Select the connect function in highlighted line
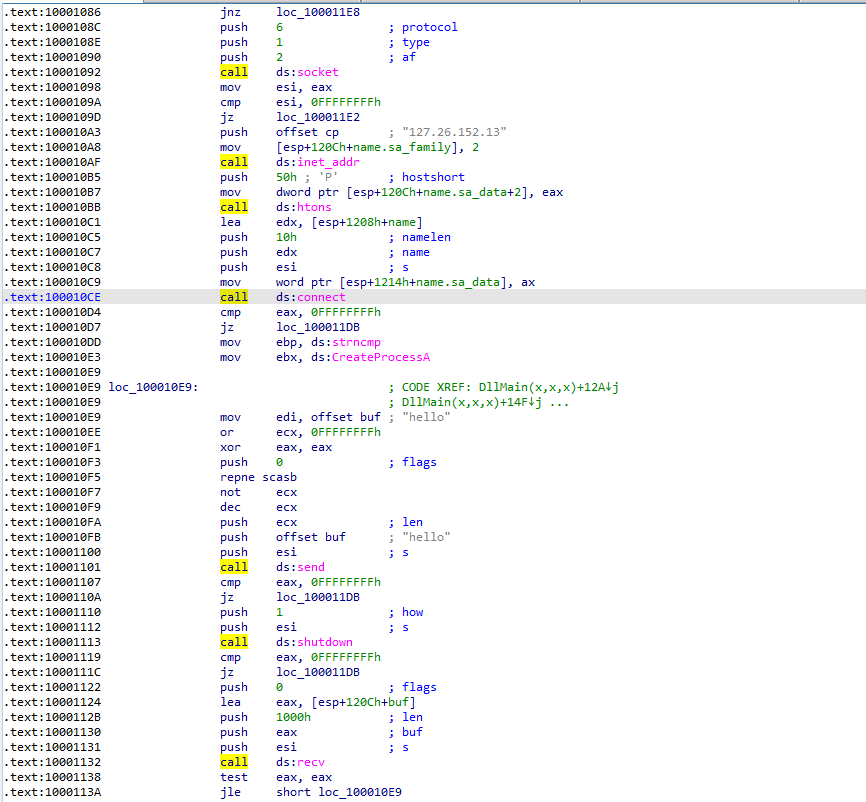866x802 pixels. 321,297
